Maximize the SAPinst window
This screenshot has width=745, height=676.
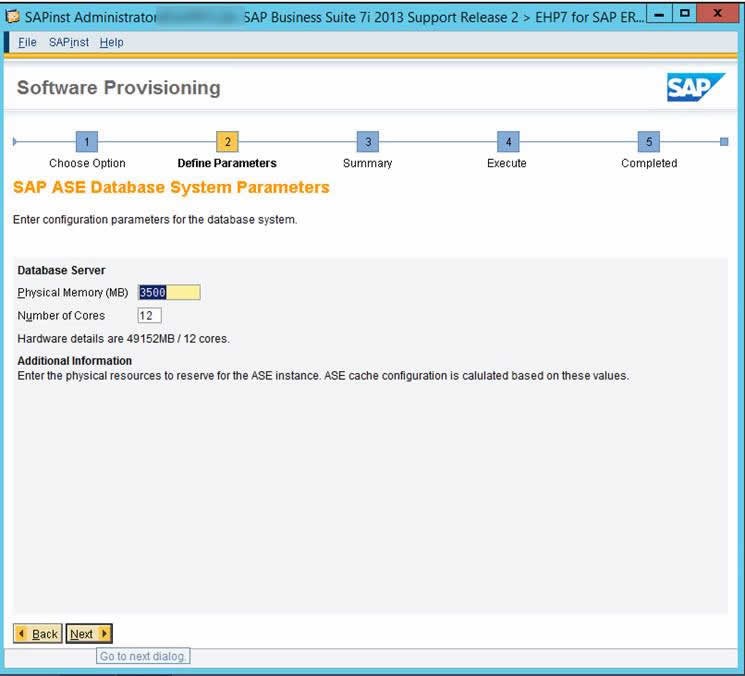pyautogui.click(x=685, y=14)
